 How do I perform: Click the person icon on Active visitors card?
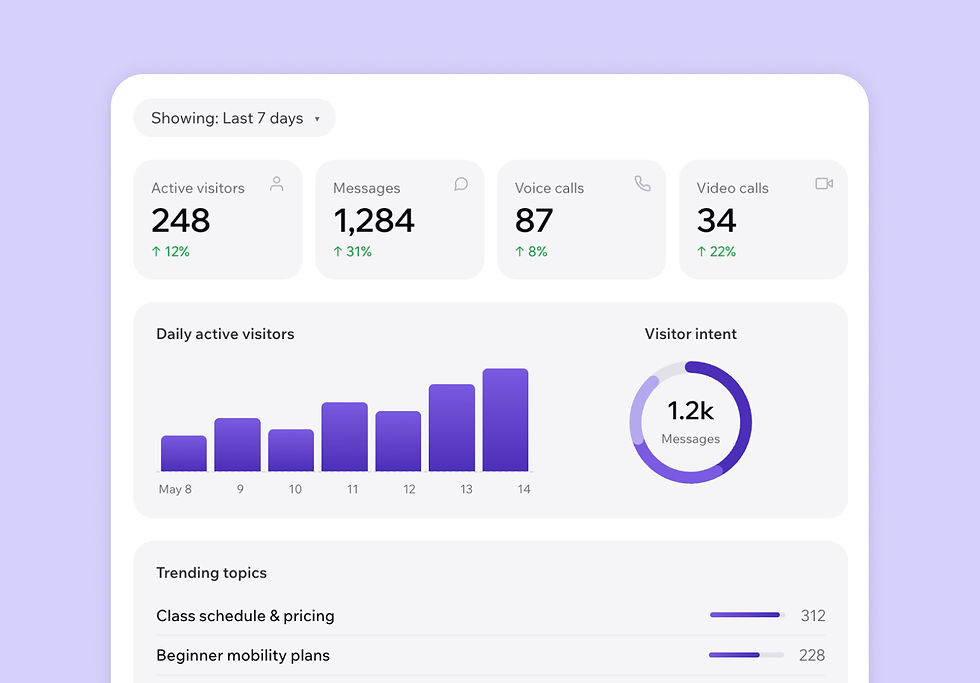tap(277, 184)
